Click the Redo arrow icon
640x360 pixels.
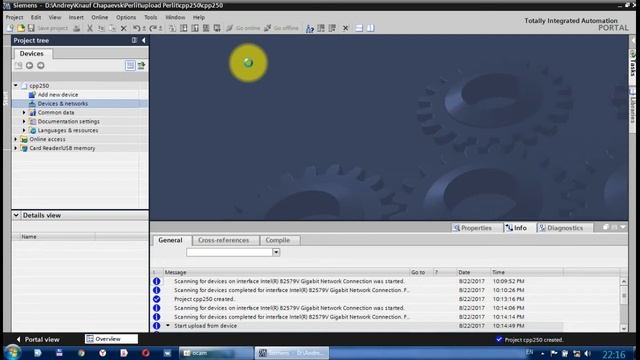pos(153,28)
